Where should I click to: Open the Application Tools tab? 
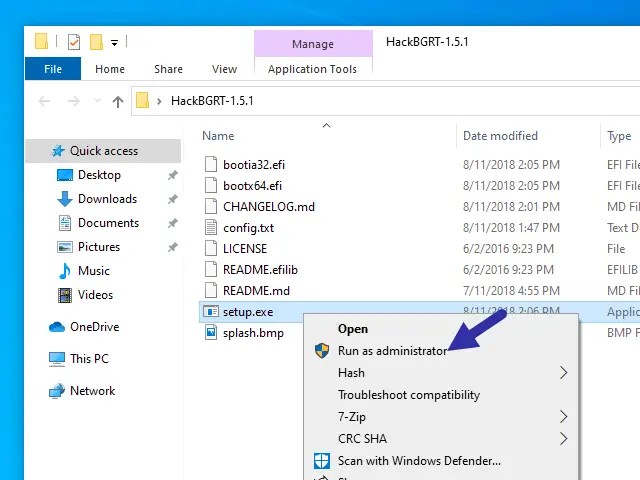click(x=312, y=69)
